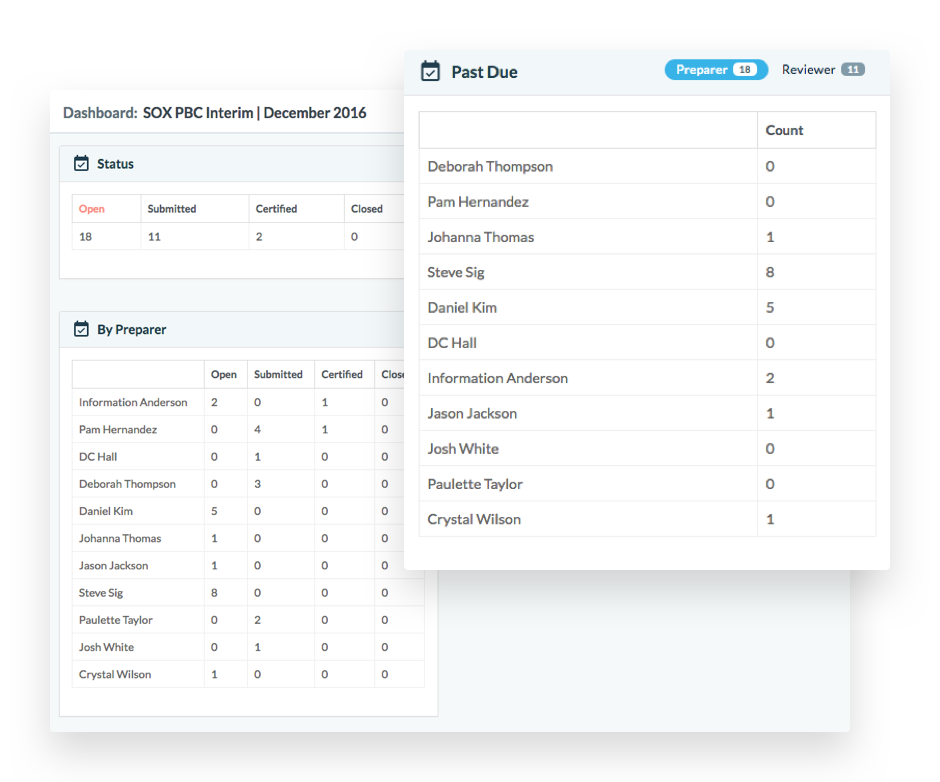Click the Status panel title
This screenshot has width=940, height=782.
click(x=115, y=164)
